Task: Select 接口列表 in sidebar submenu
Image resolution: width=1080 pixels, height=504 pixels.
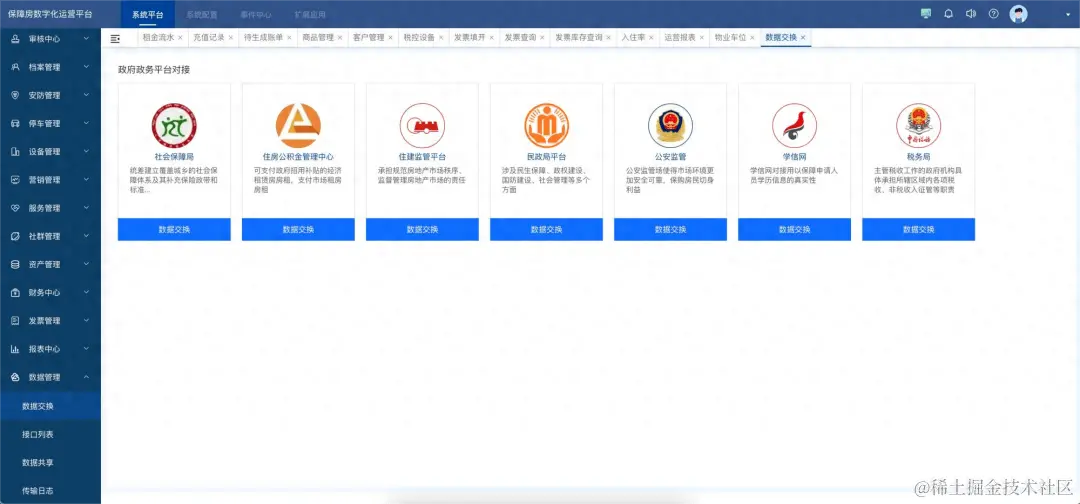Action: click(38, 434)
